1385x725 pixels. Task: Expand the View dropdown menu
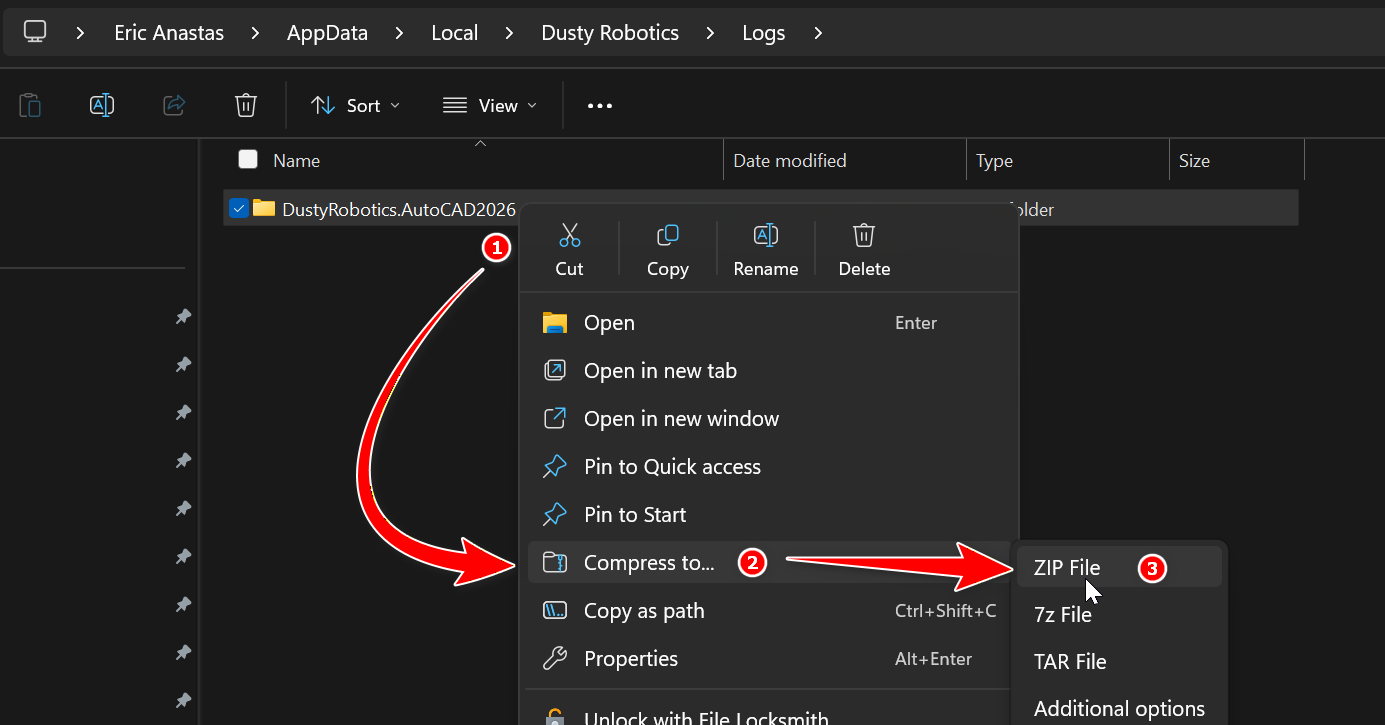point(490,105)
